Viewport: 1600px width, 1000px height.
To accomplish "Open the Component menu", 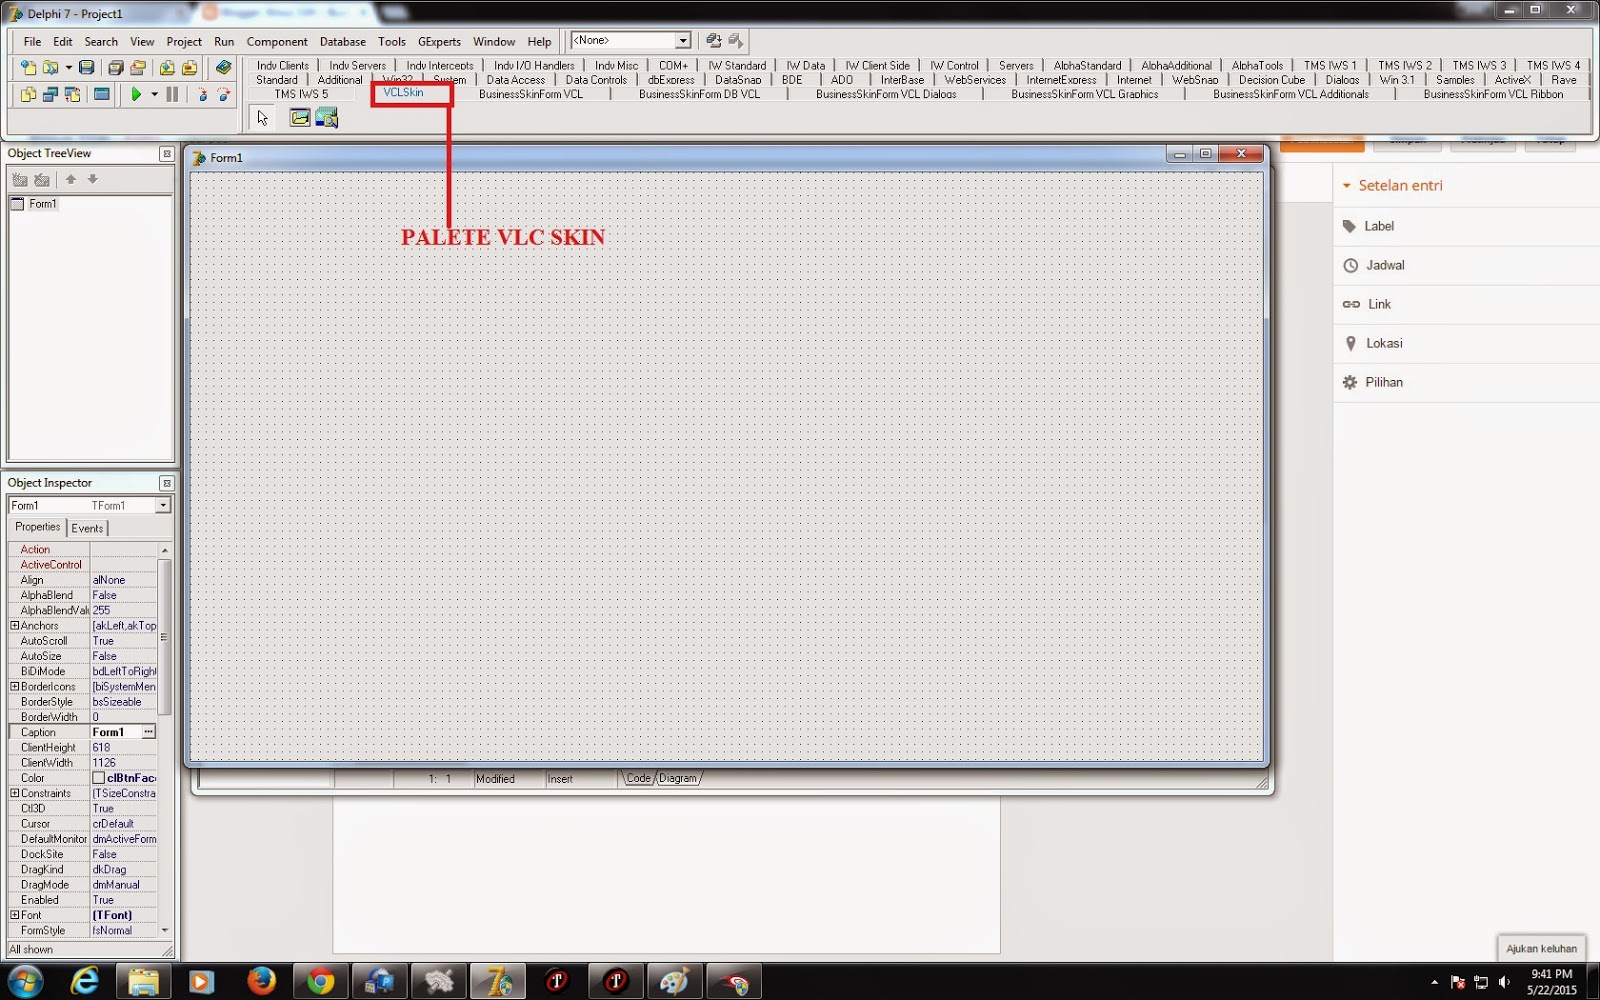I will [x=277, y=41].
